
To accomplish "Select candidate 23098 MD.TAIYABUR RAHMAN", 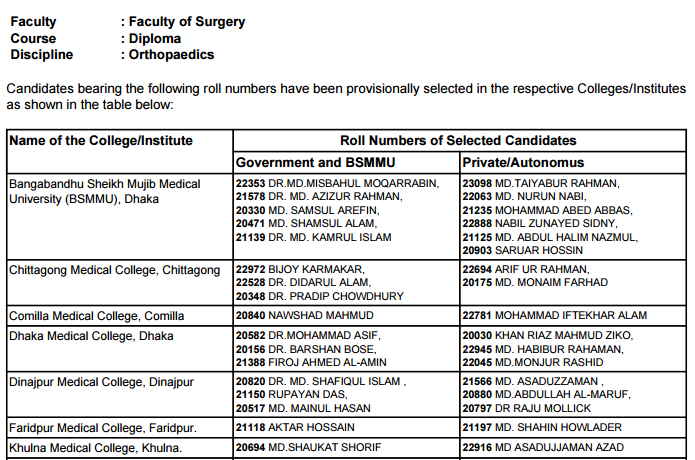I will click(541, 184).
